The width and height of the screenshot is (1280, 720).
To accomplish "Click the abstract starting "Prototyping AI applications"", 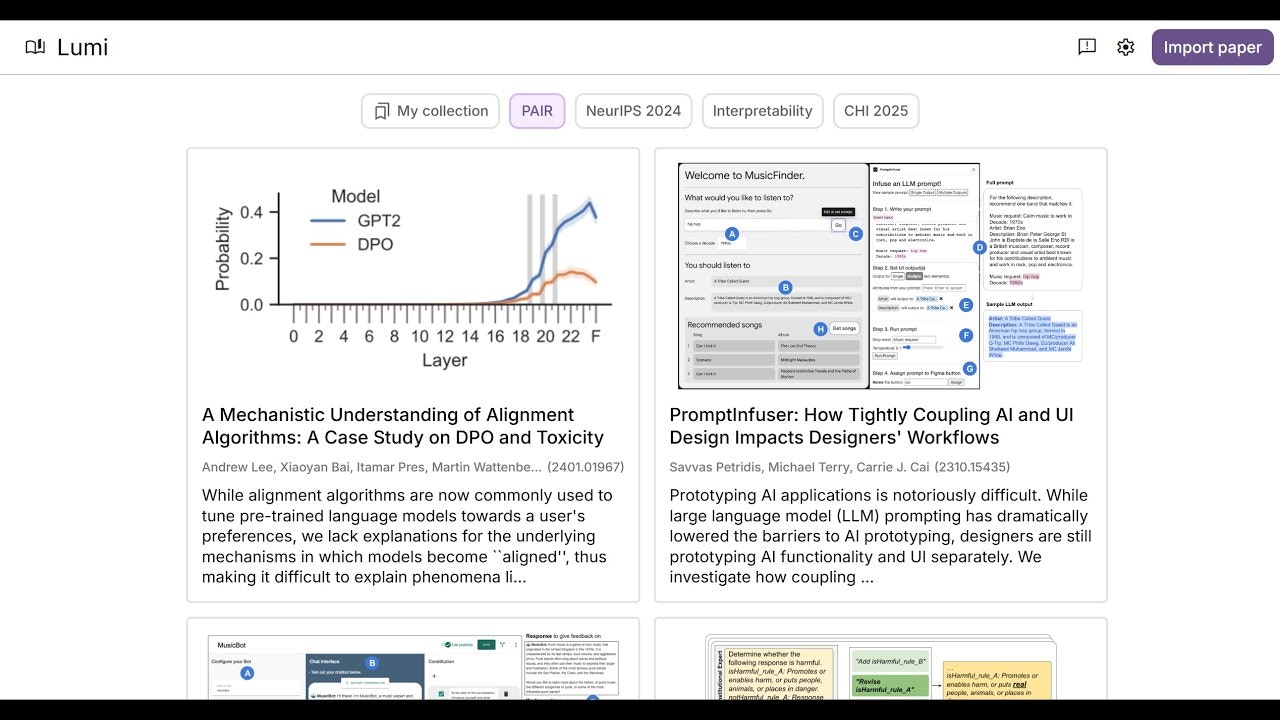I will coord(880,536).
